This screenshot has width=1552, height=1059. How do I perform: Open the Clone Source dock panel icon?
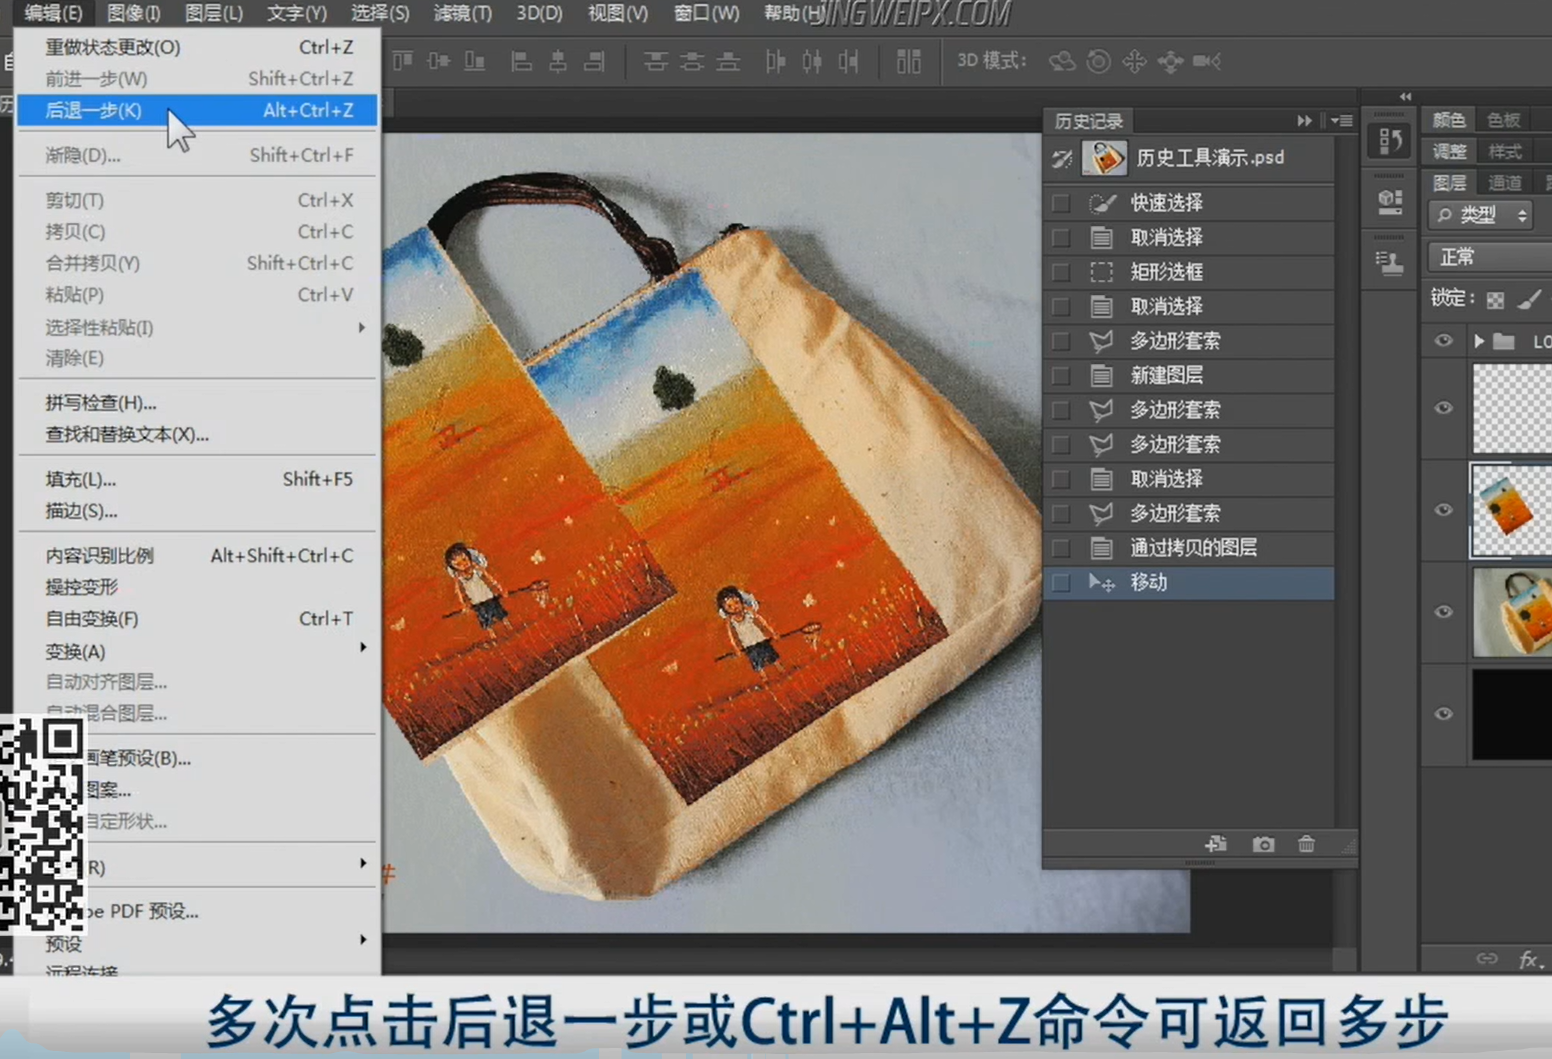1390,263
